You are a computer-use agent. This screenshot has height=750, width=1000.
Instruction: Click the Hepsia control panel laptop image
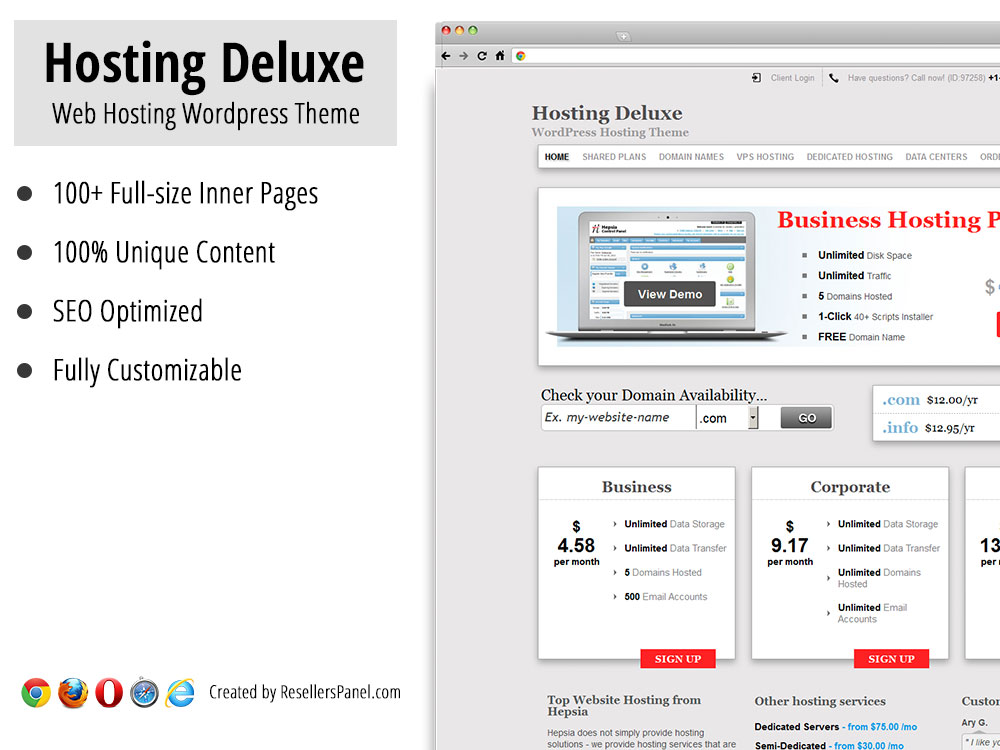pyautogui.click(x=666, y=276)
